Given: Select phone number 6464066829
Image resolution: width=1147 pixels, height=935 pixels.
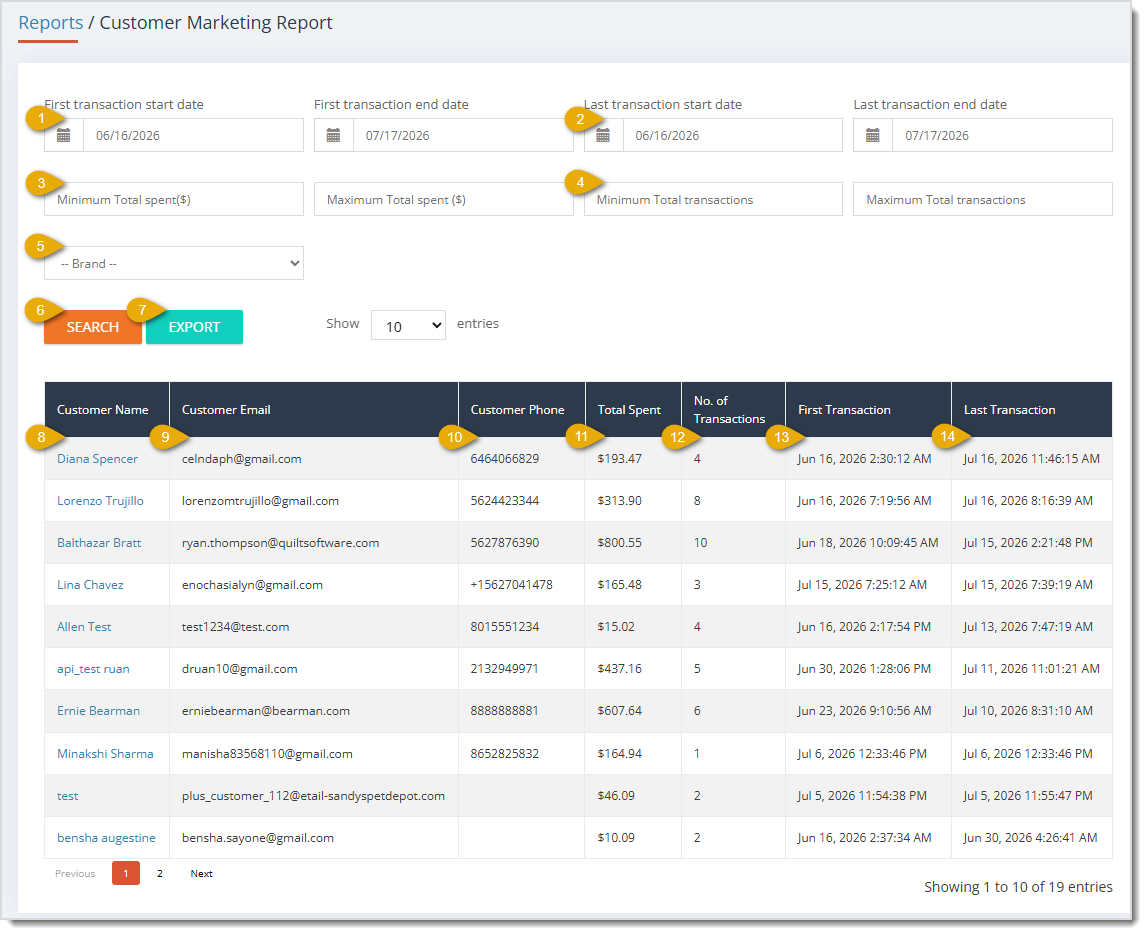Looking at the screenshot, I should pos(505,459).
